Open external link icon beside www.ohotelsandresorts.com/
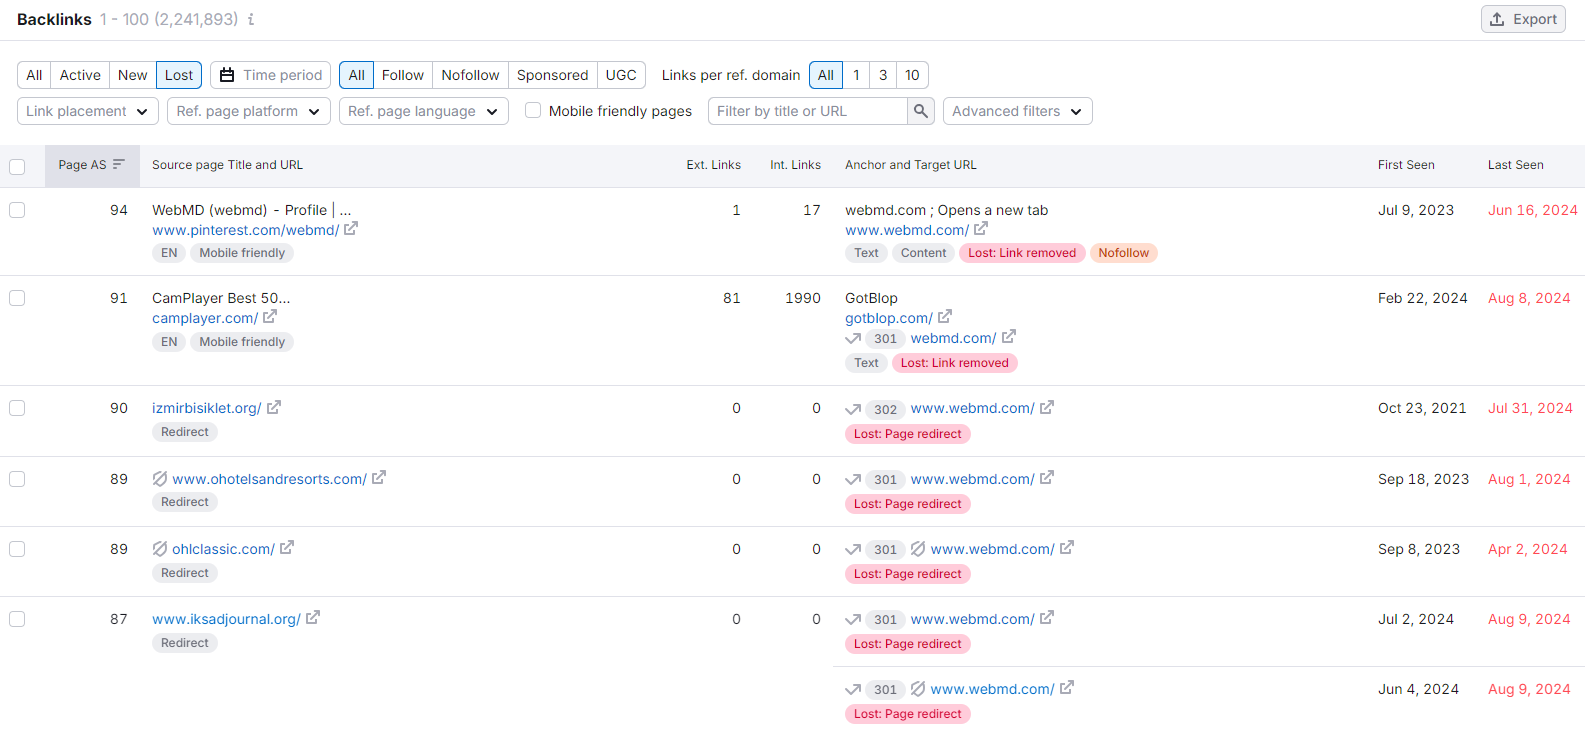Viewport: 1585px width, 735px height. click(x=379, y=478)
